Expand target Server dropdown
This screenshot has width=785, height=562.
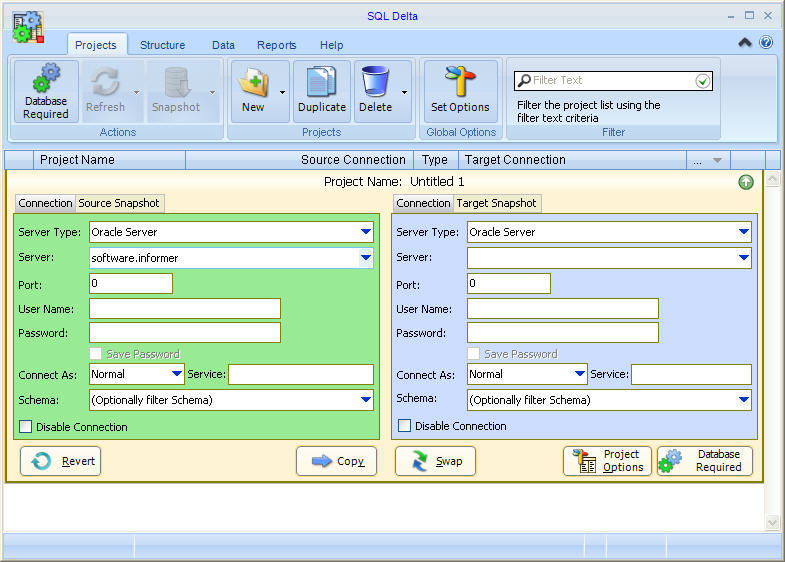click(x=743, y=258)
